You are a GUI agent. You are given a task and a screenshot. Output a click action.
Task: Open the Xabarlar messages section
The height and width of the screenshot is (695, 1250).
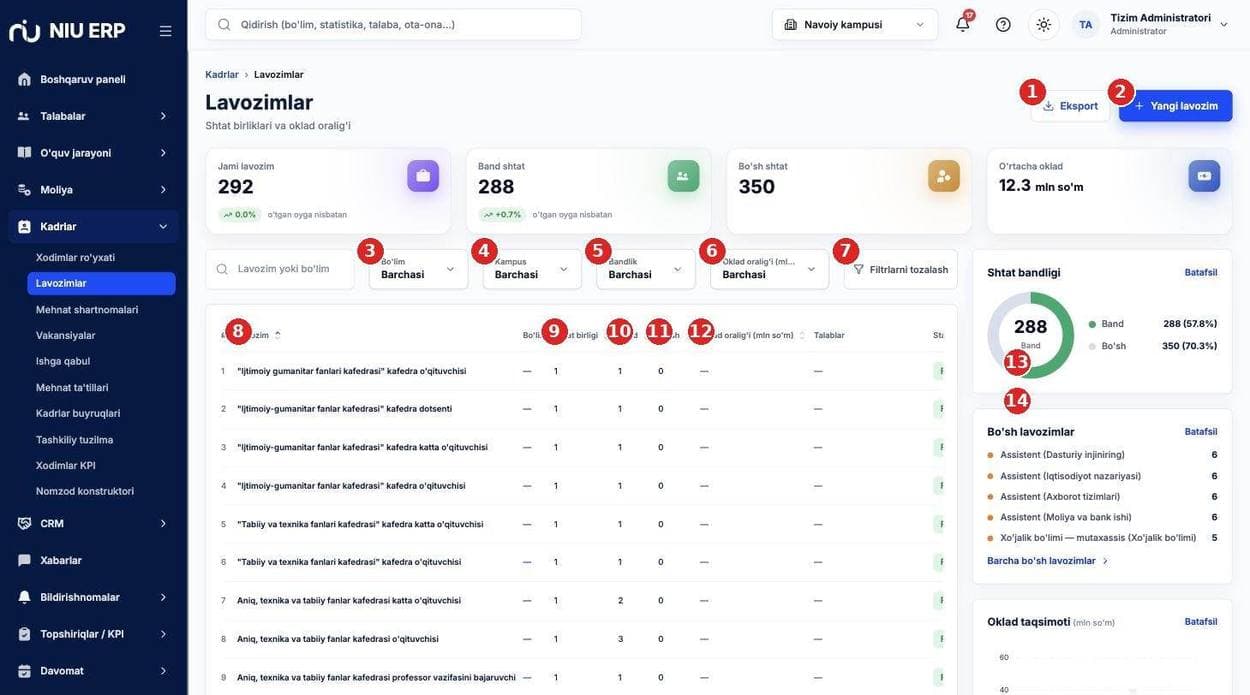[93, 560]
